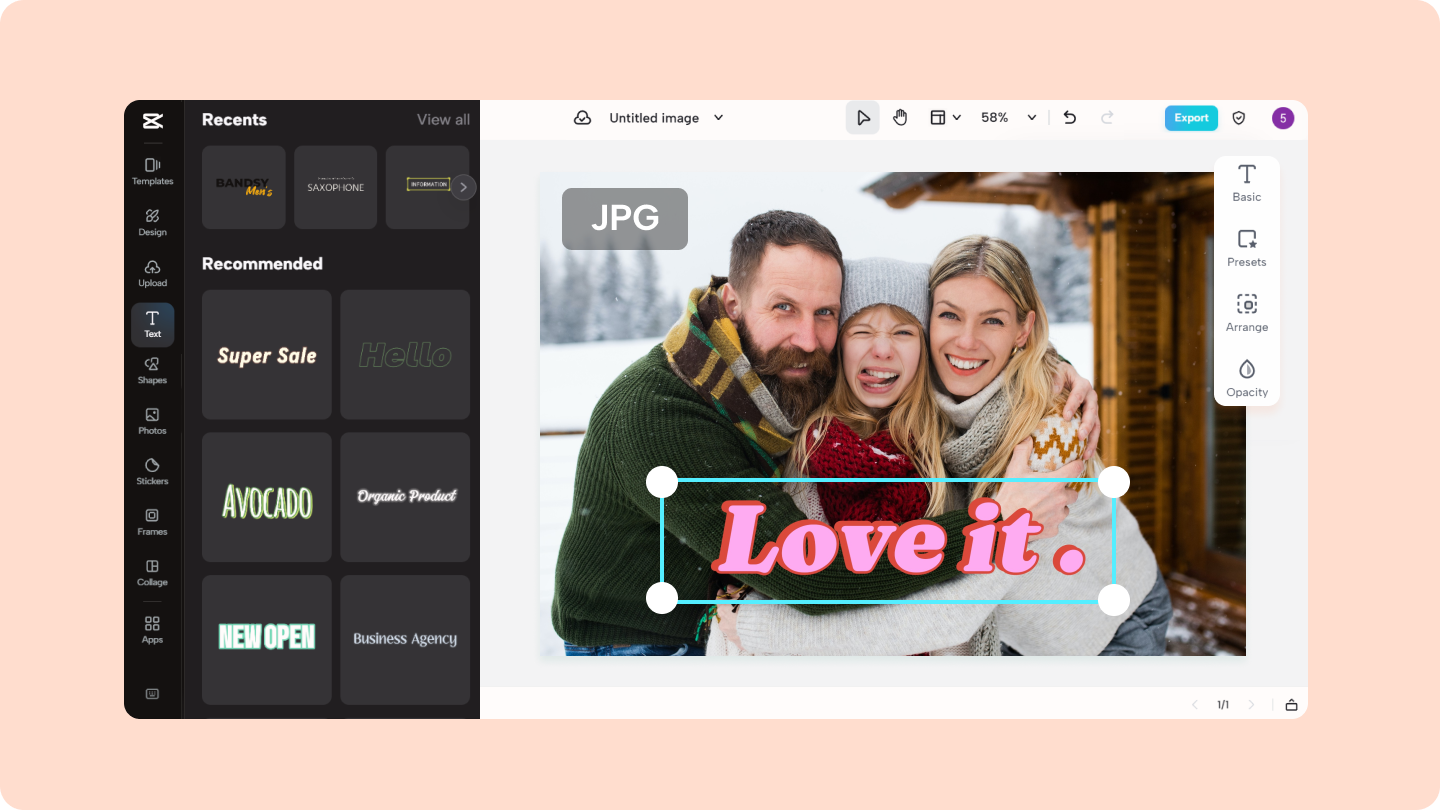Pick the BANDSY Men's recent text style
The width and height of the screenshot is (1440, 810).
click(244, 187)
